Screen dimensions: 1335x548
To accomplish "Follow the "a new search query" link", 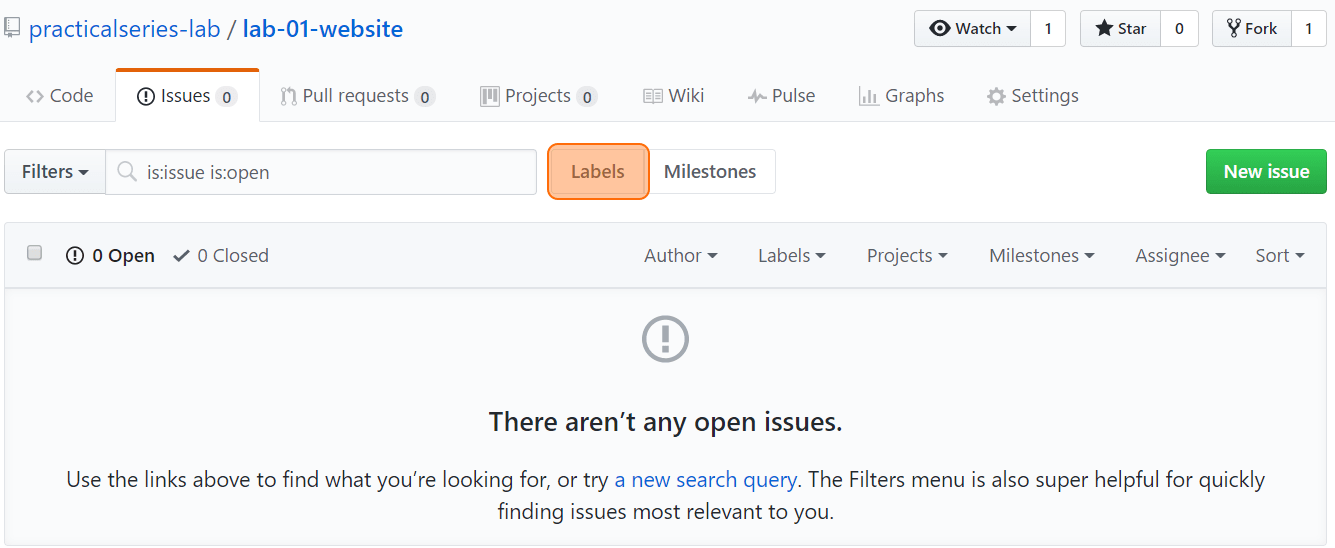I will coord(705,480).
